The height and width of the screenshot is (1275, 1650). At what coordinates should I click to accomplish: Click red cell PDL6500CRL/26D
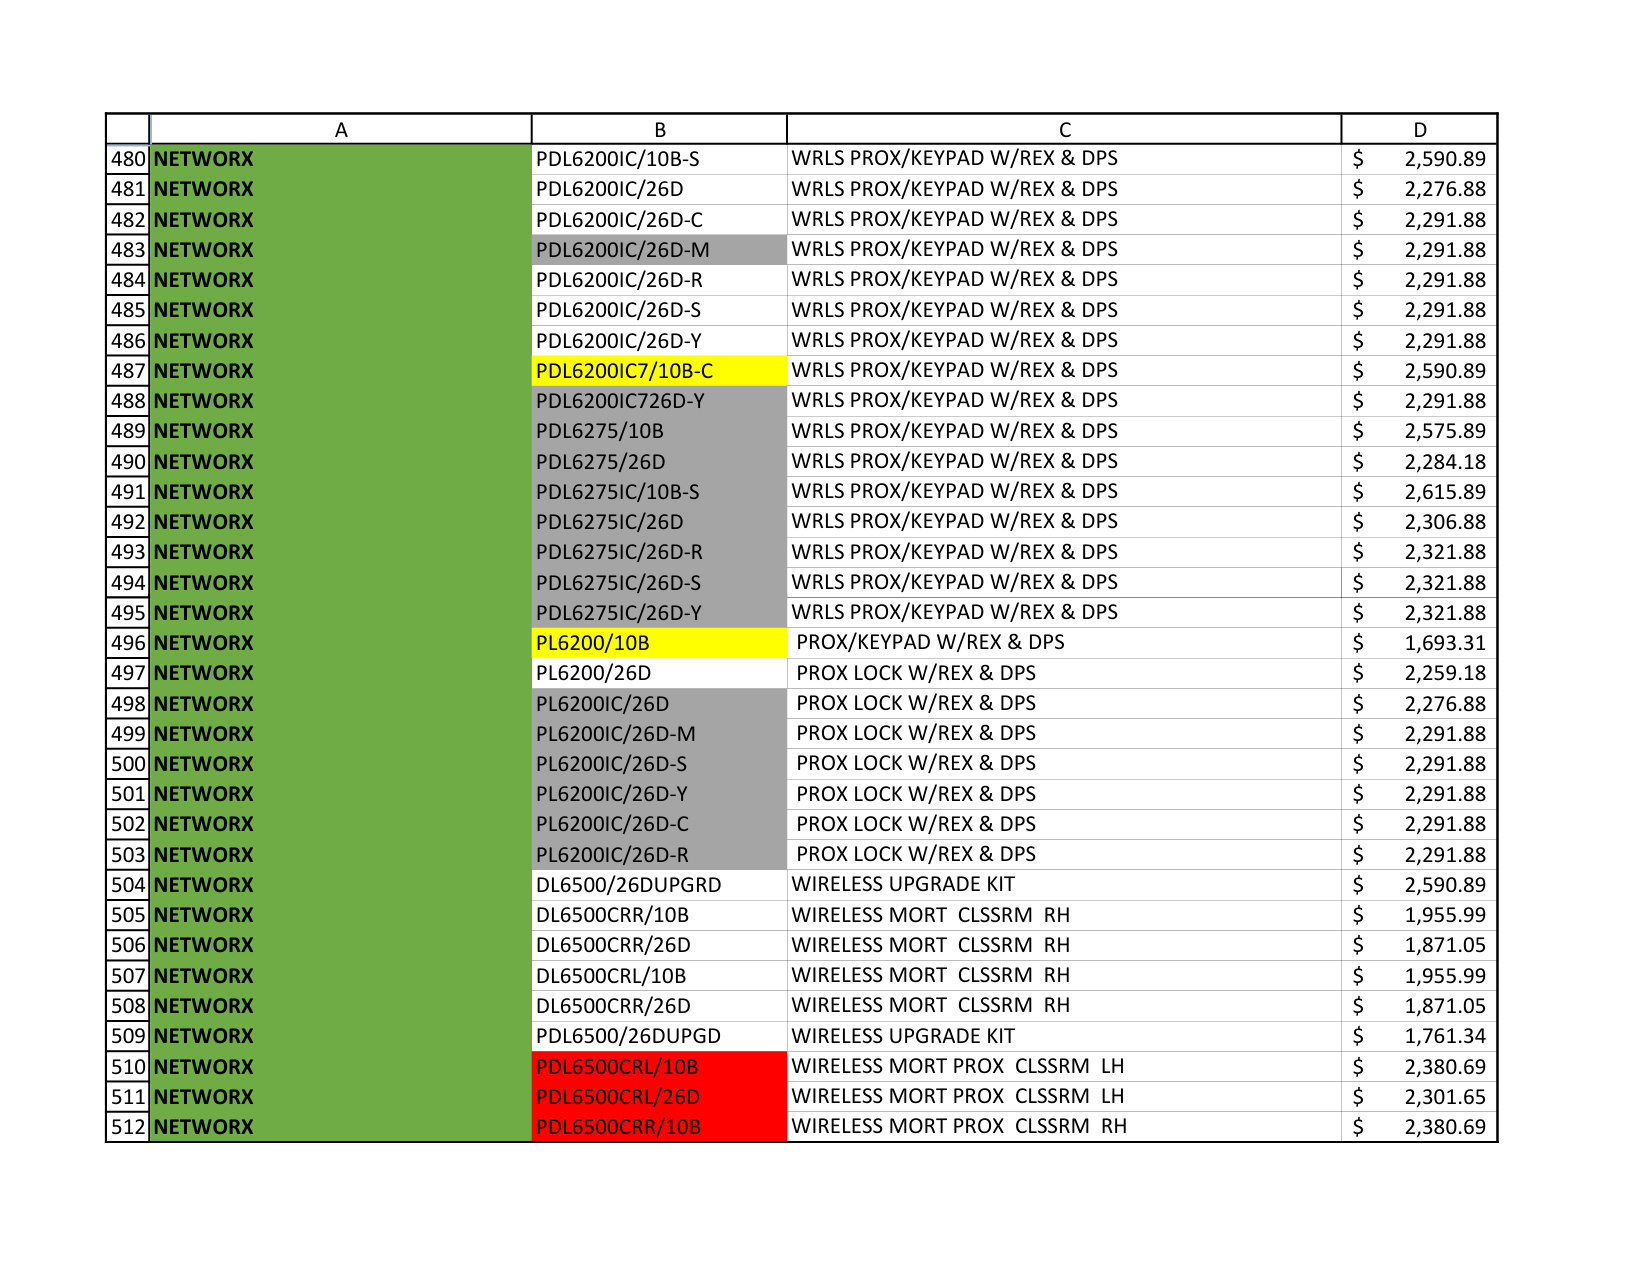pyautogui.click(x=659, y=1097)
